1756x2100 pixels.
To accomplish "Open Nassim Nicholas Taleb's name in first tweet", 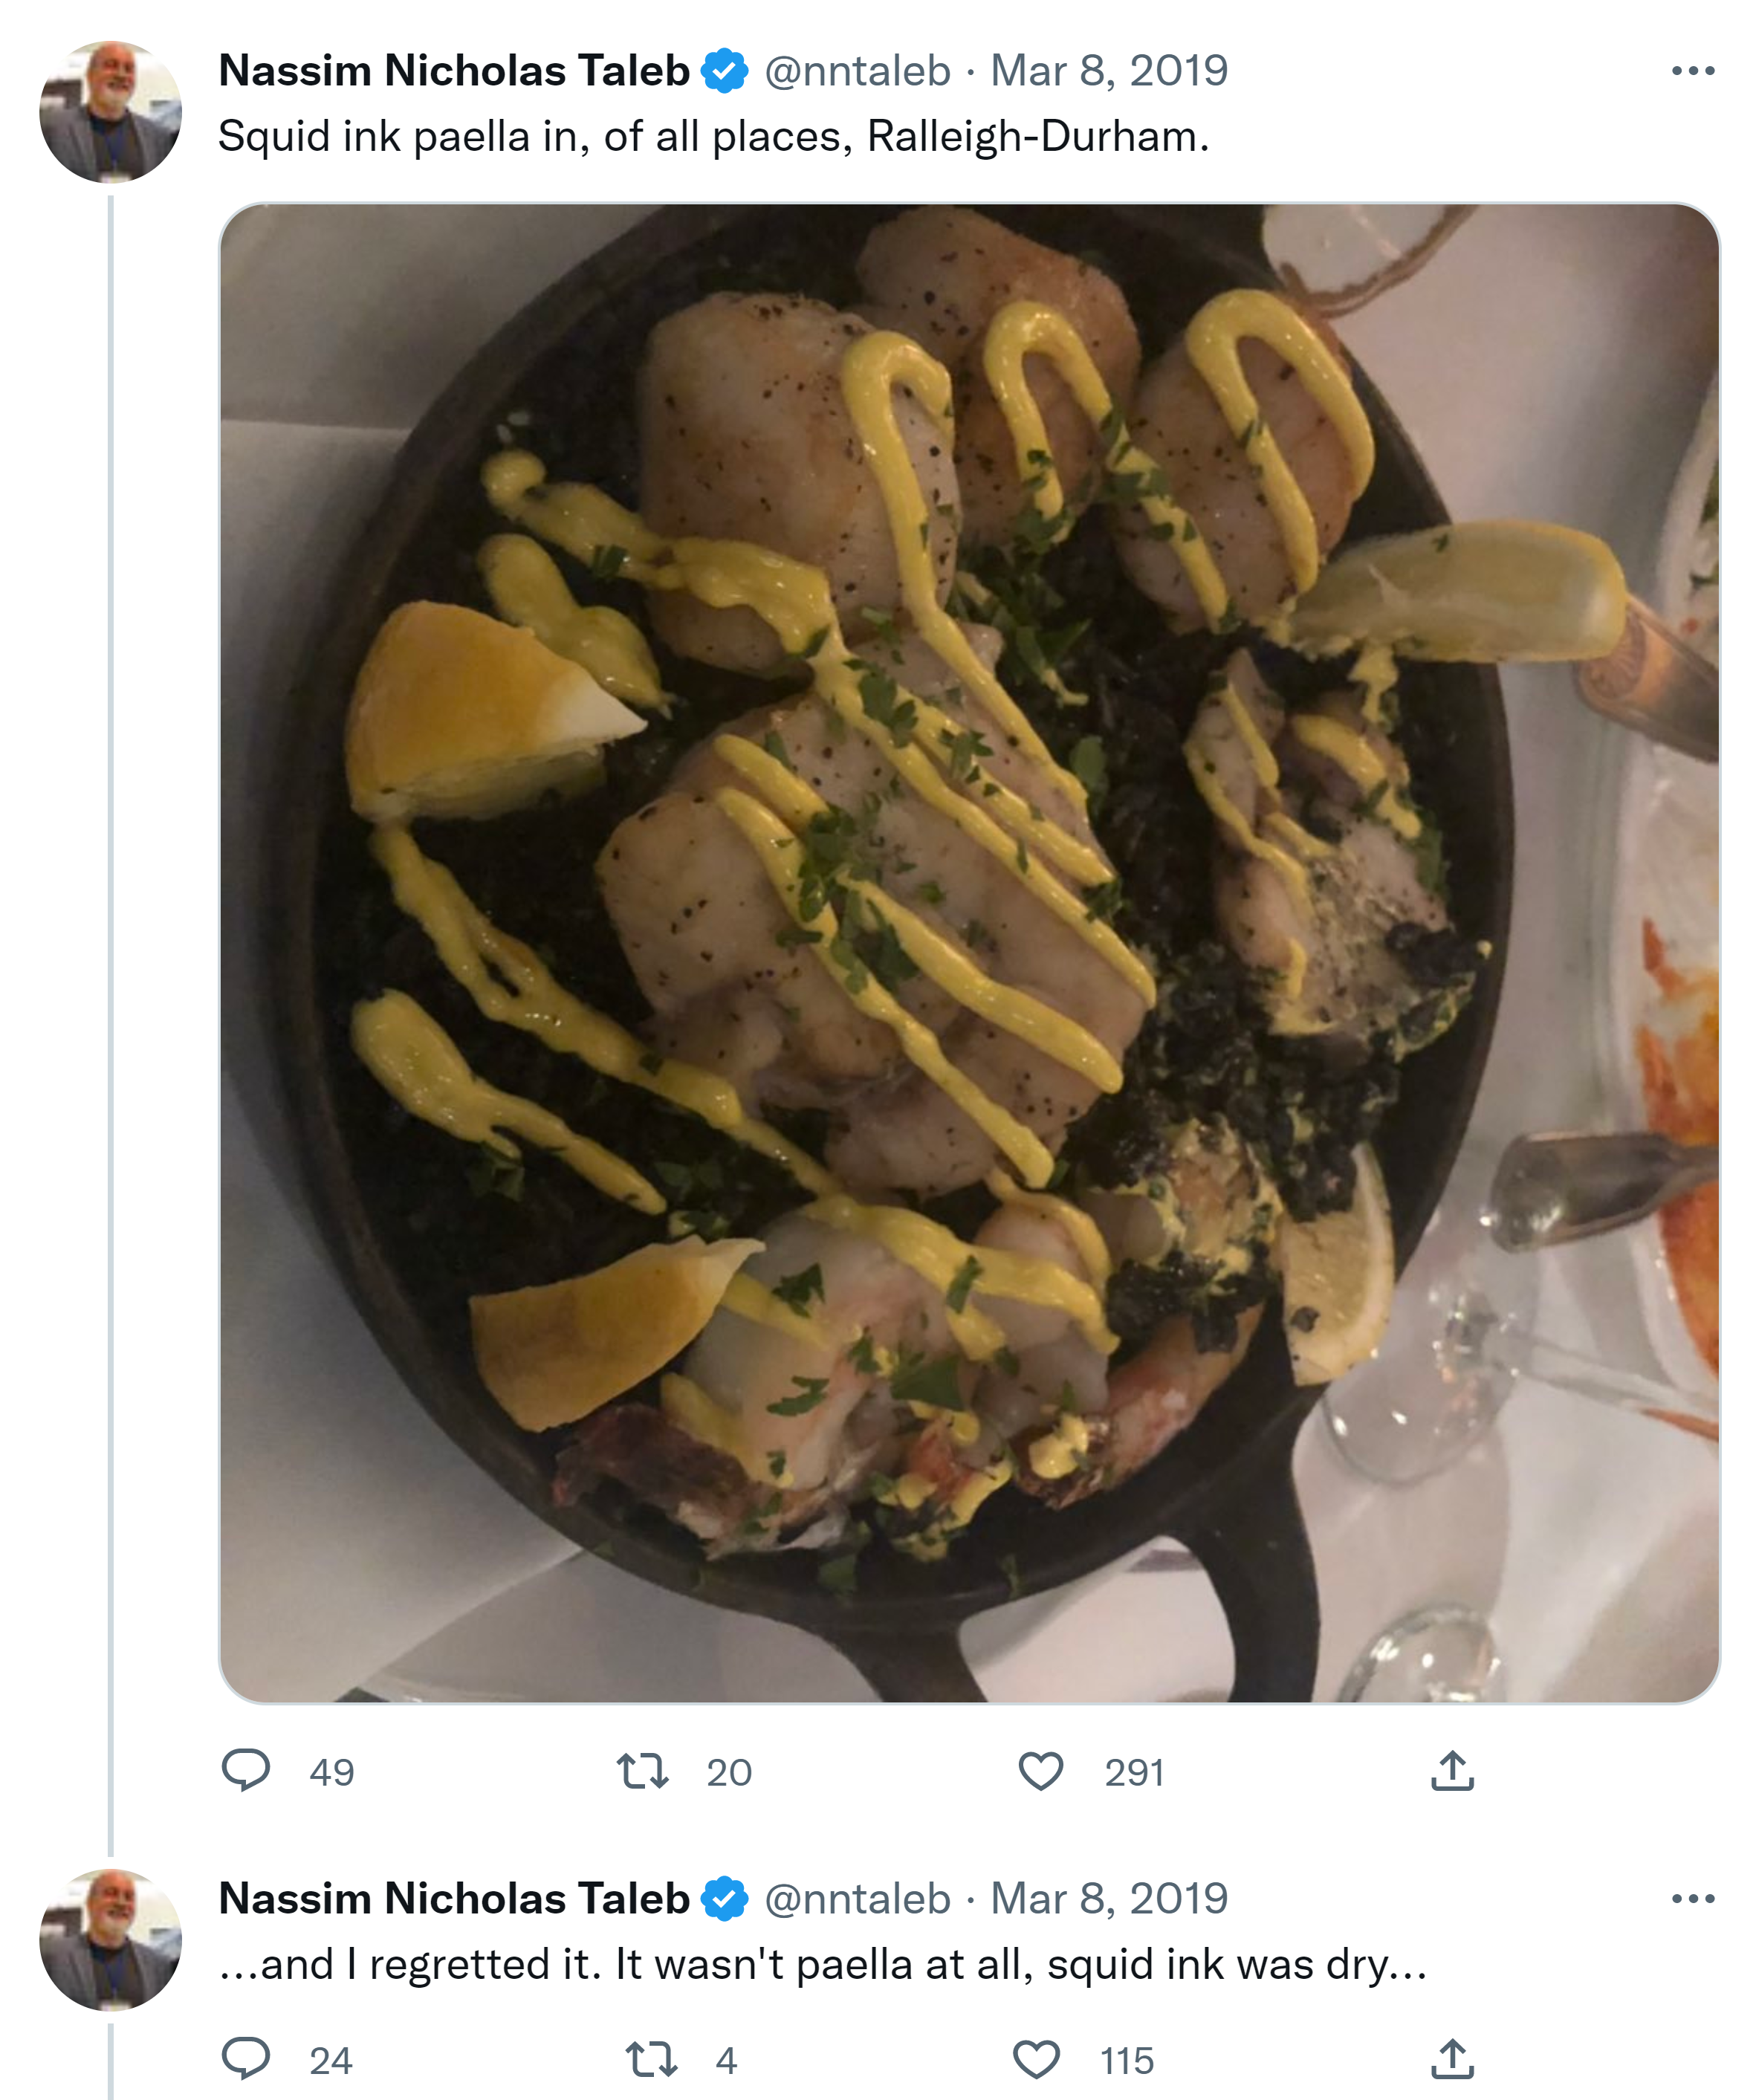I will [x=454, y=71].
